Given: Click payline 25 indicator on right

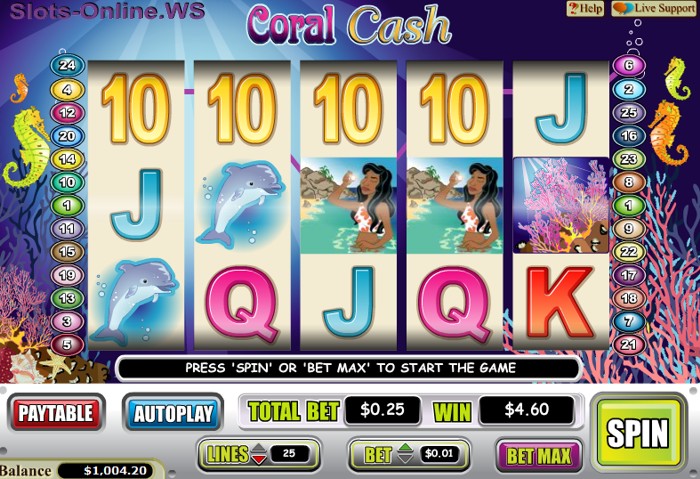Looking at the screenshot, I should coord(629,112).
